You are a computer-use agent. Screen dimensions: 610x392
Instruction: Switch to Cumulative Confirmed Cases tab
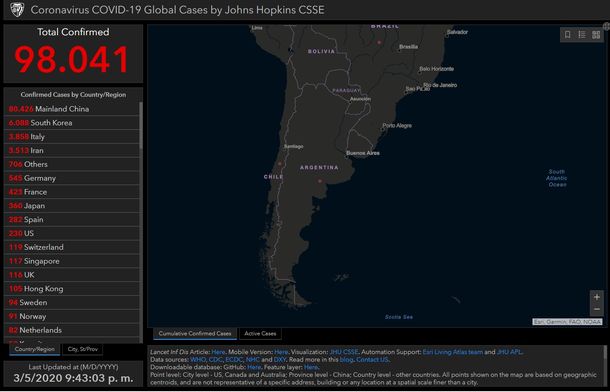coord(195,334)
